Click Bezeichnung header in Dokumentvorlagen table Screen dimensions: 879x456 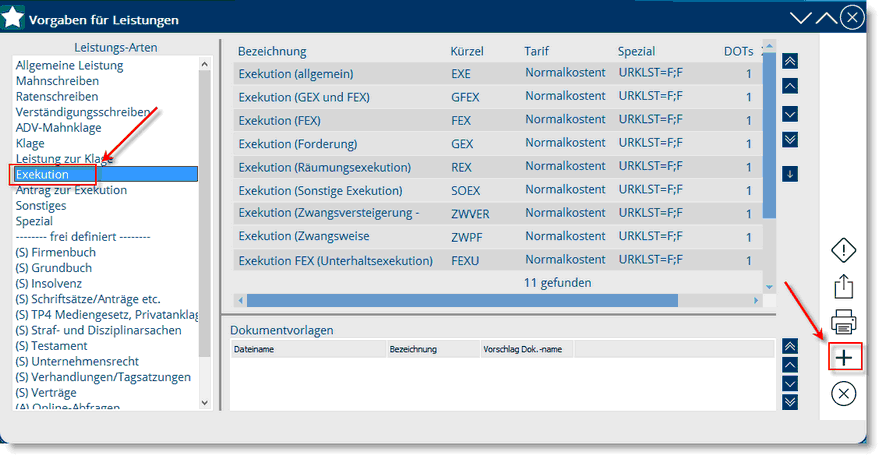click(x=433, y=349)
